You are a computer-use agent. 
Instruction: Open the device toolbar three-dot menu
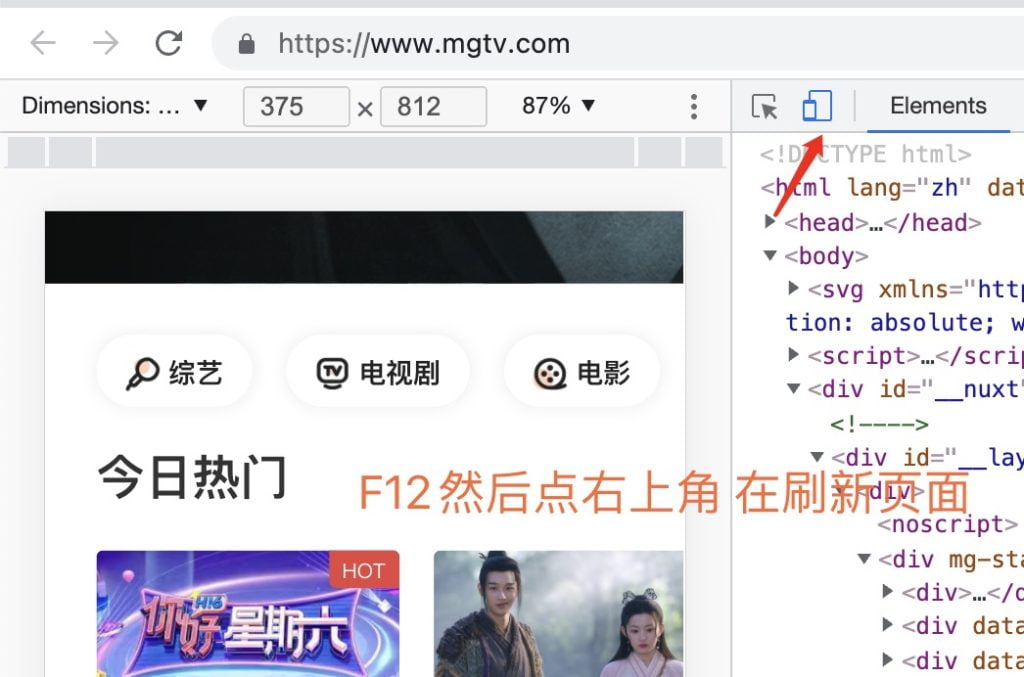coord(694,106)
